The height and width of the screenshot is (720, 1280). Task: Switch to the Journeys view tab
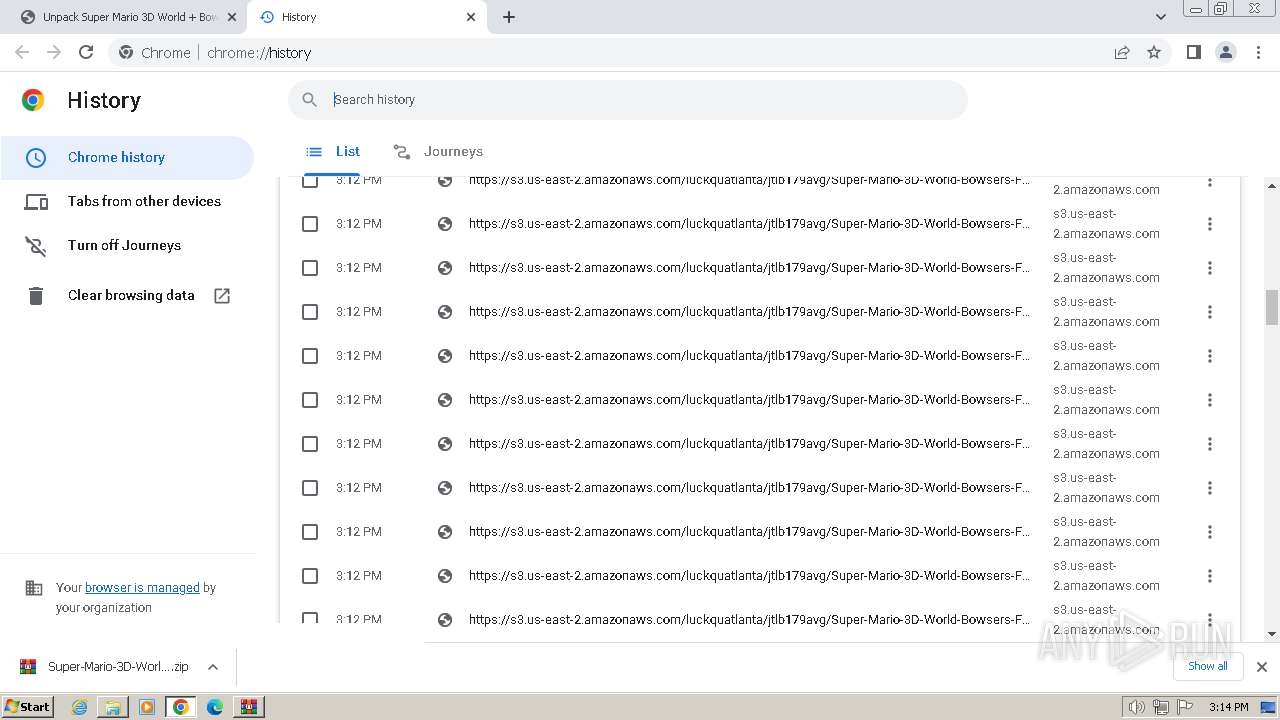click(x=438, y=152)
